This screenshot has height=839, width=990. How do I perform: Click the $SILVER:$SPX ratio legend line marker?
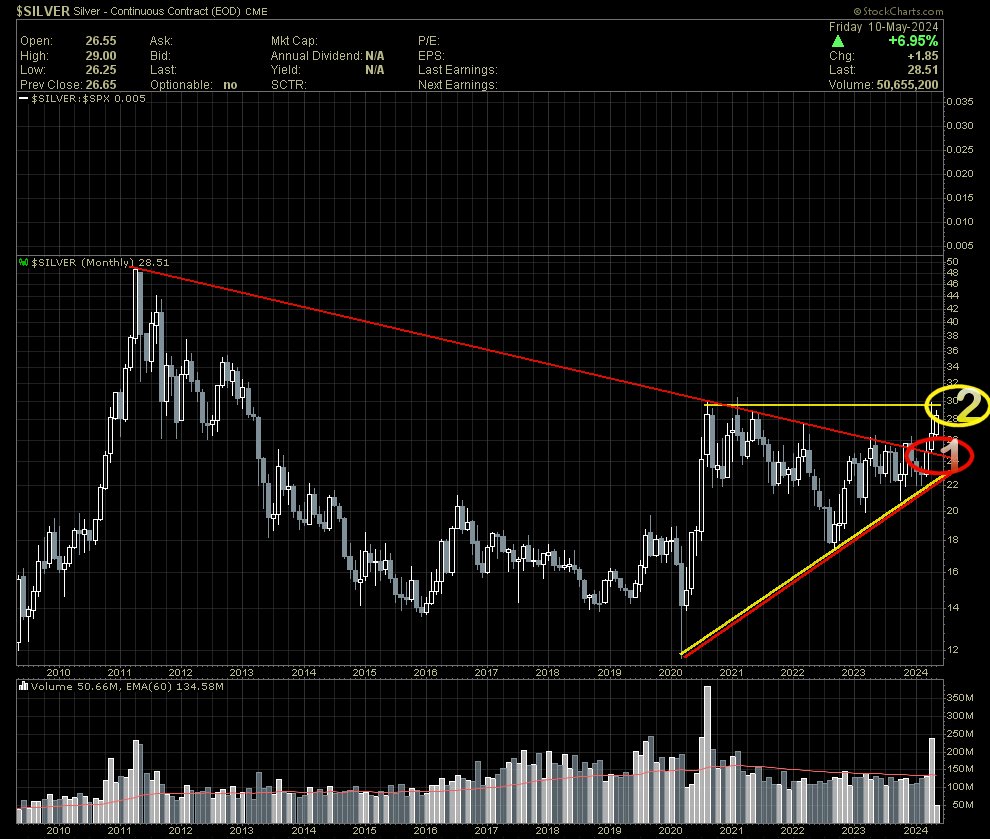click(x=23, y=98)
